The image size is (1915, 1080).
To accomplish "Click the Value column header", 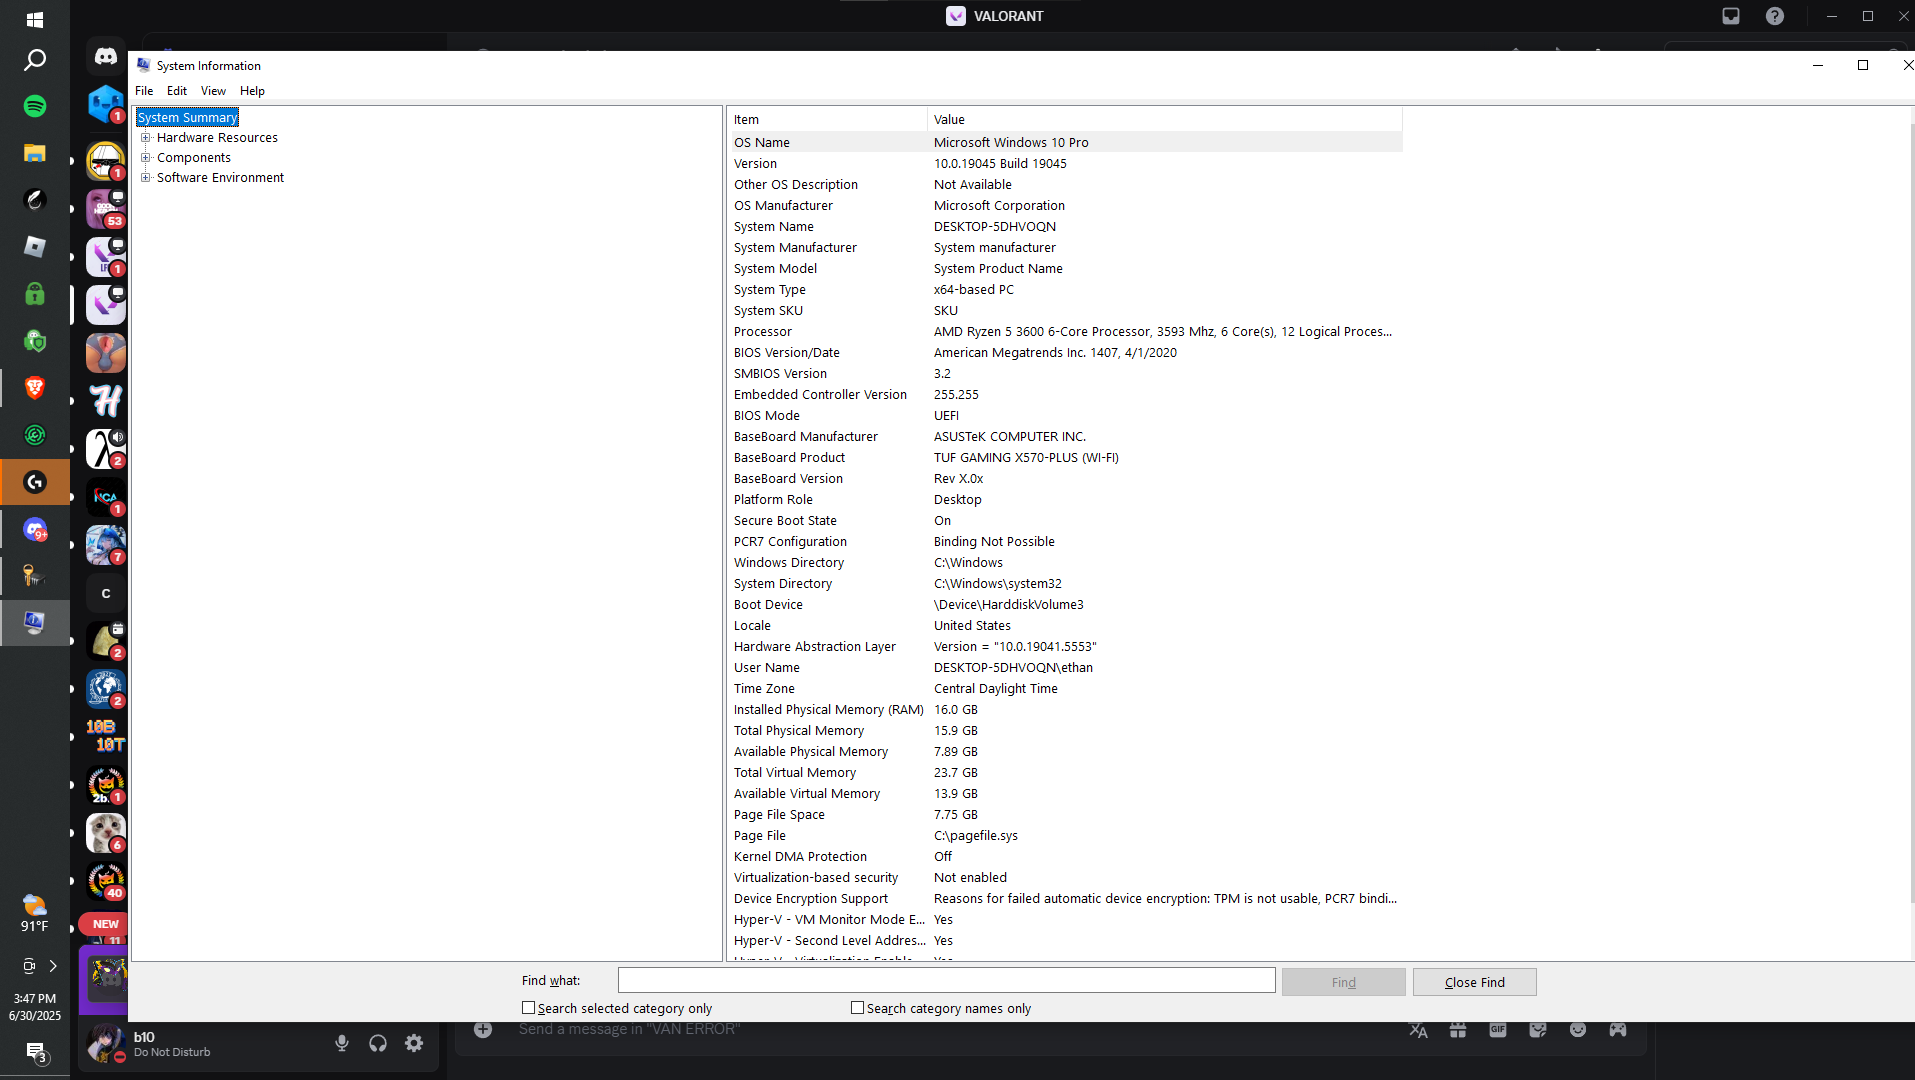I will (x=1165, y=119).
